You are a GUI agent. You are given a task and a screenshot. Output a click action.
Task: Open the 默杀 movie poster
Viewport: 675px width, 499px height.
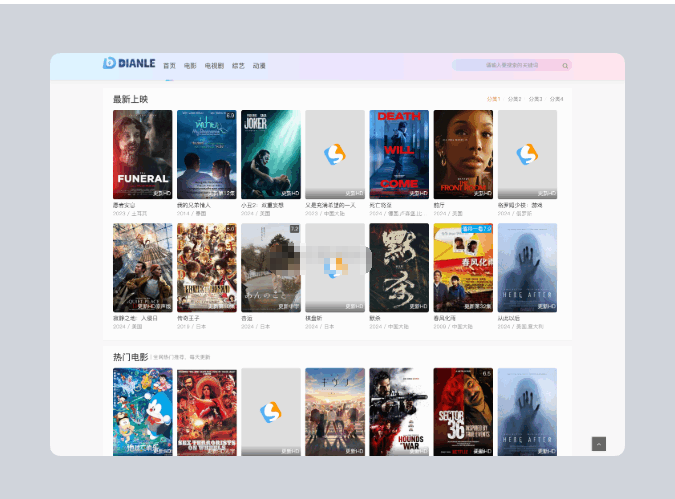(399, 268)
